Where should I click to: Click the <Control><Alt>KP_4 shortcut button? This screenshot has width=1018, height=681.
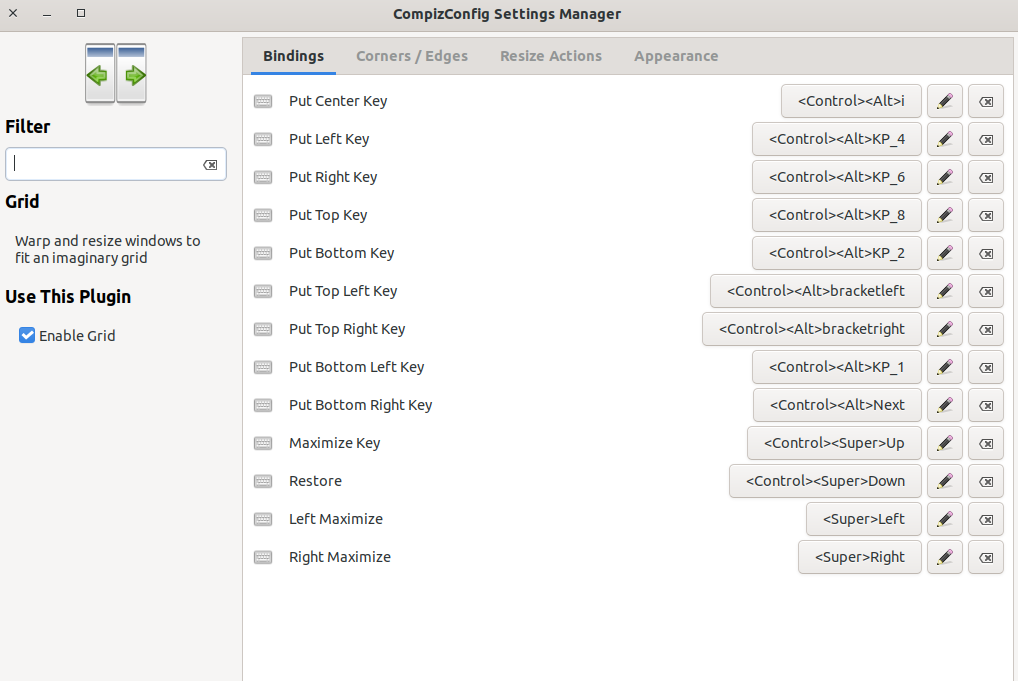pos(836,139)
